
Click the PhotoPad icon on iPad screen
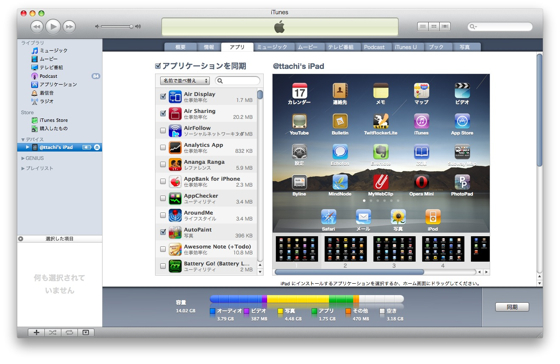(462, 182)
